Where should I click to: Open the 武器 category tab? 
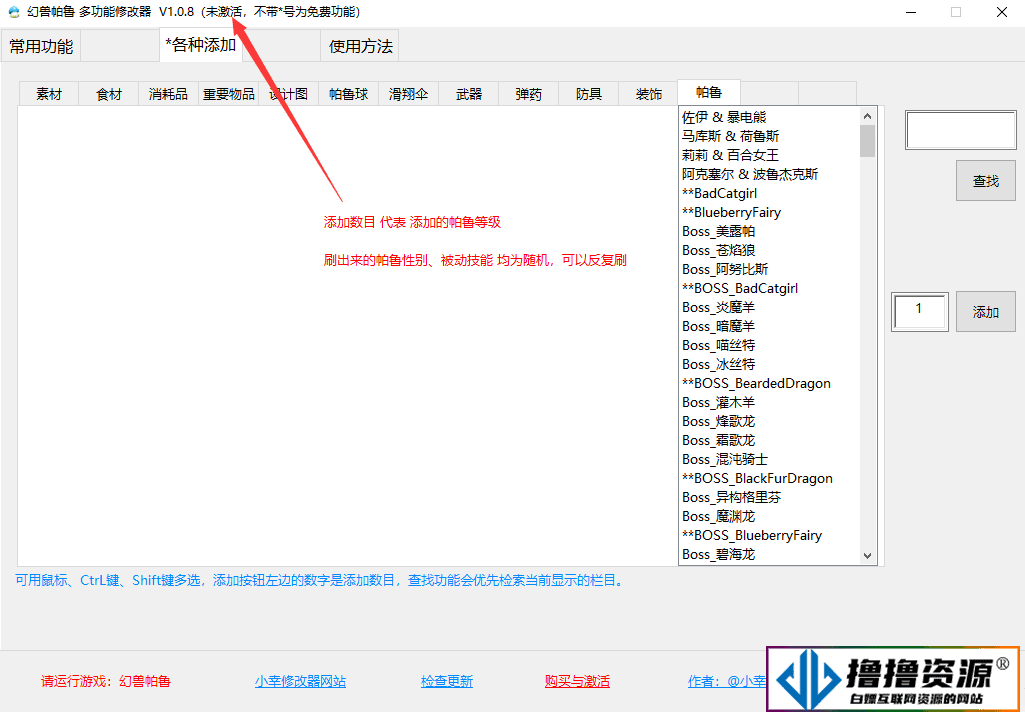(x=469, y=94)
